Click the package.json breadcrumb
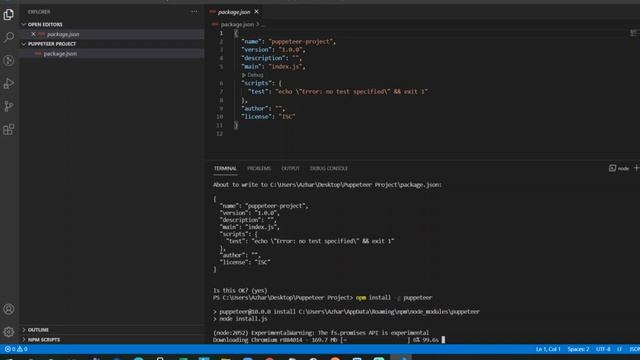Screen dimensions: 640x360 (x=237, y=24)
